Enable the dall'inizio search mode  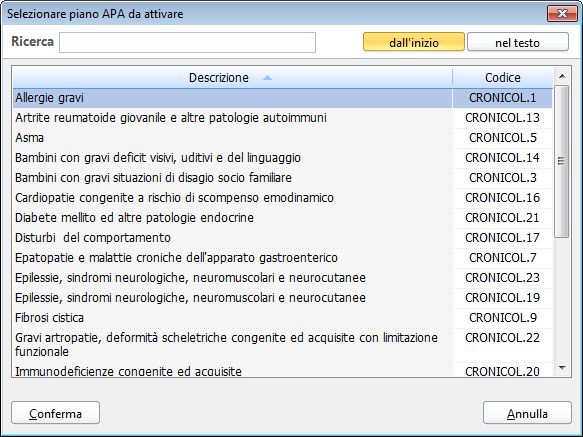pos(414,42)
